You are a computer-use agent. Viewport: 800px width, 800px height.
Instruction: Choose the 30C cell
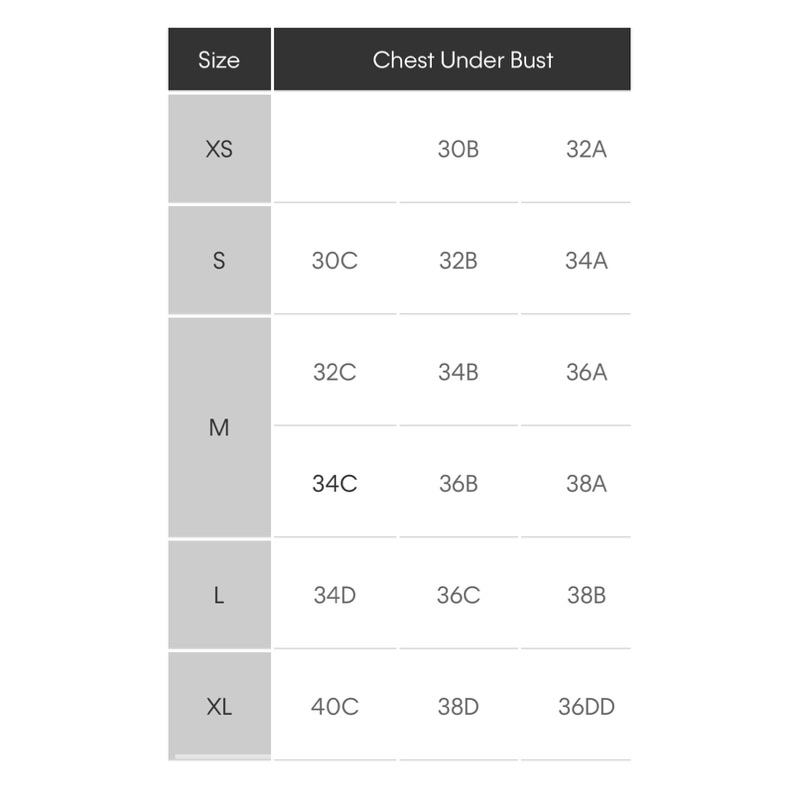click(x=334, y=261)
